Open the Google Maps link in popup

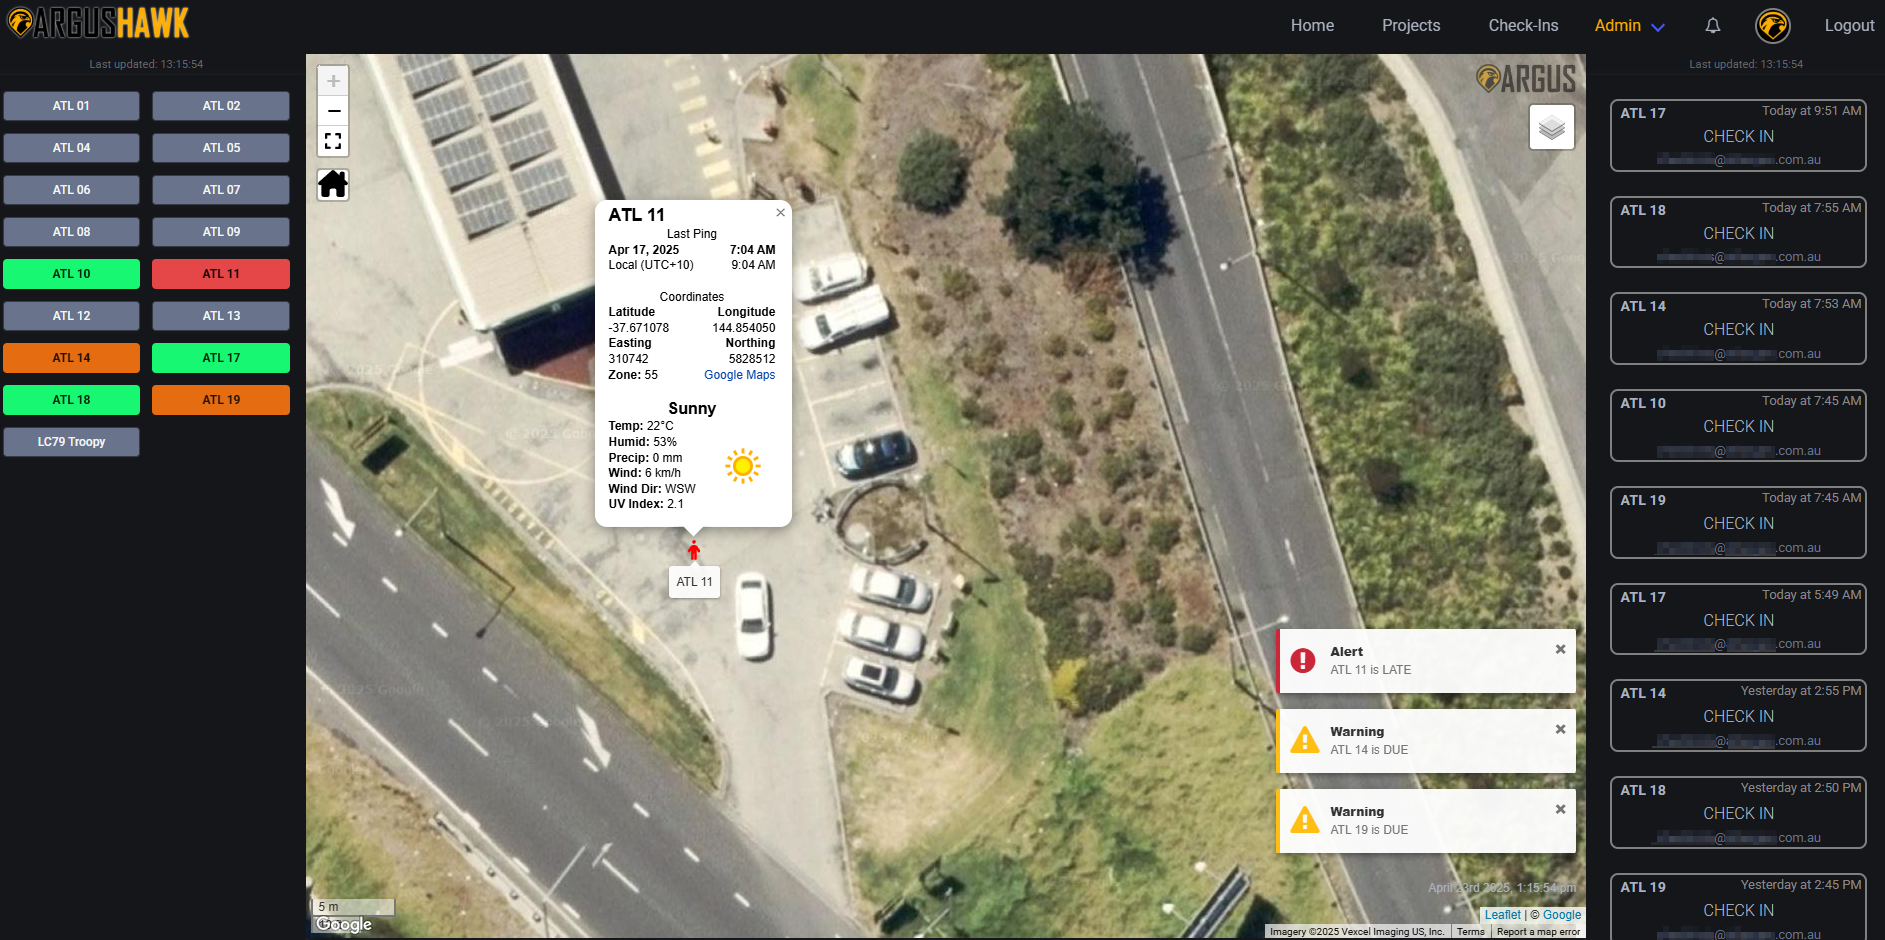(x=739, y=375)
